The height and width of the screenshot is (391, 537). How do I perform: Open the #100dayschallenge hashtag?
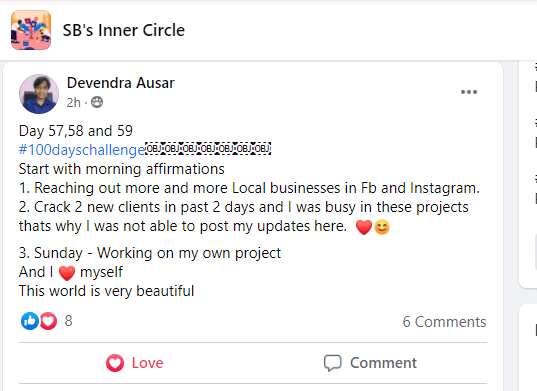pos(82,150)
